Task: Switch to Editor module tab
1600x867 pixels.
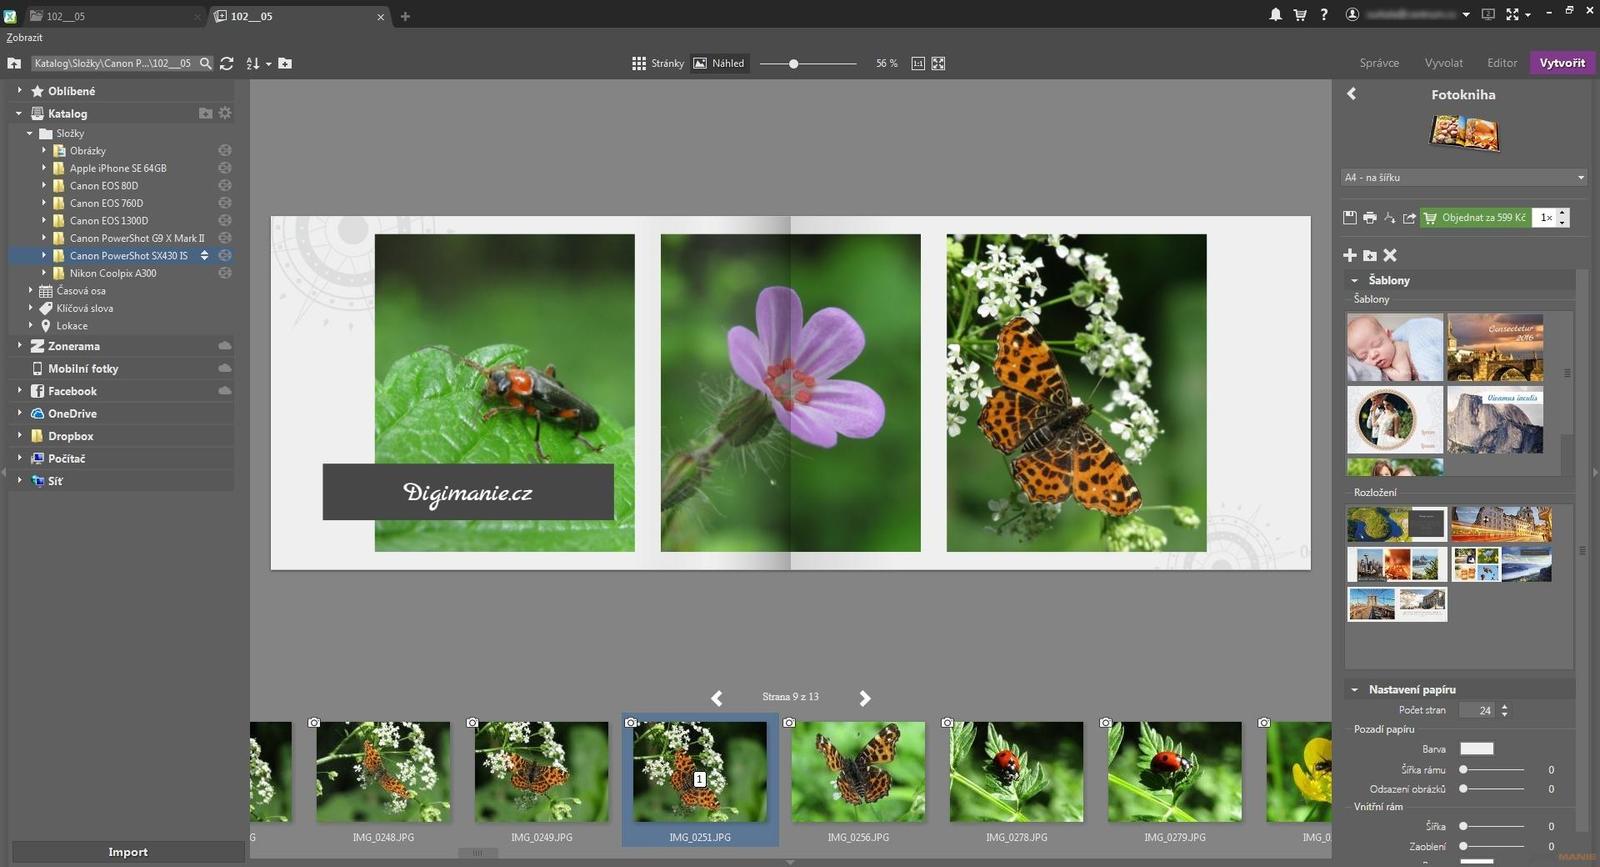Action: (x=1502, y=63)
